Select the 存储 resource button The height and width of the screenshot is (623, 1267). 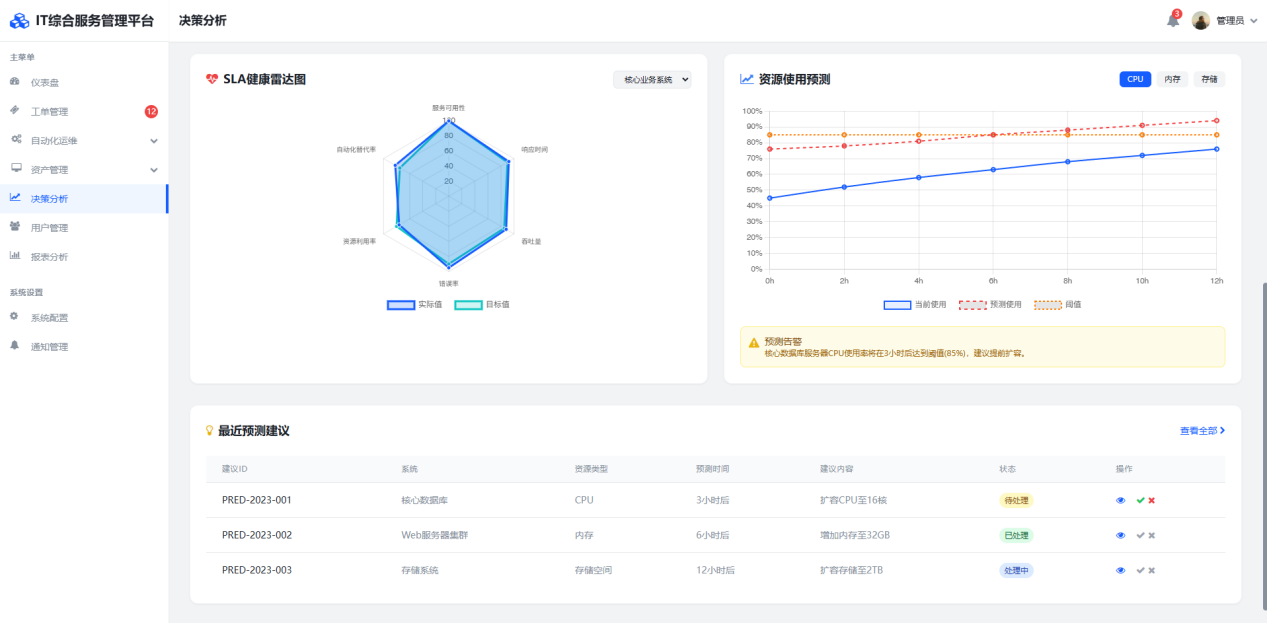click(x=1209, y=79)
